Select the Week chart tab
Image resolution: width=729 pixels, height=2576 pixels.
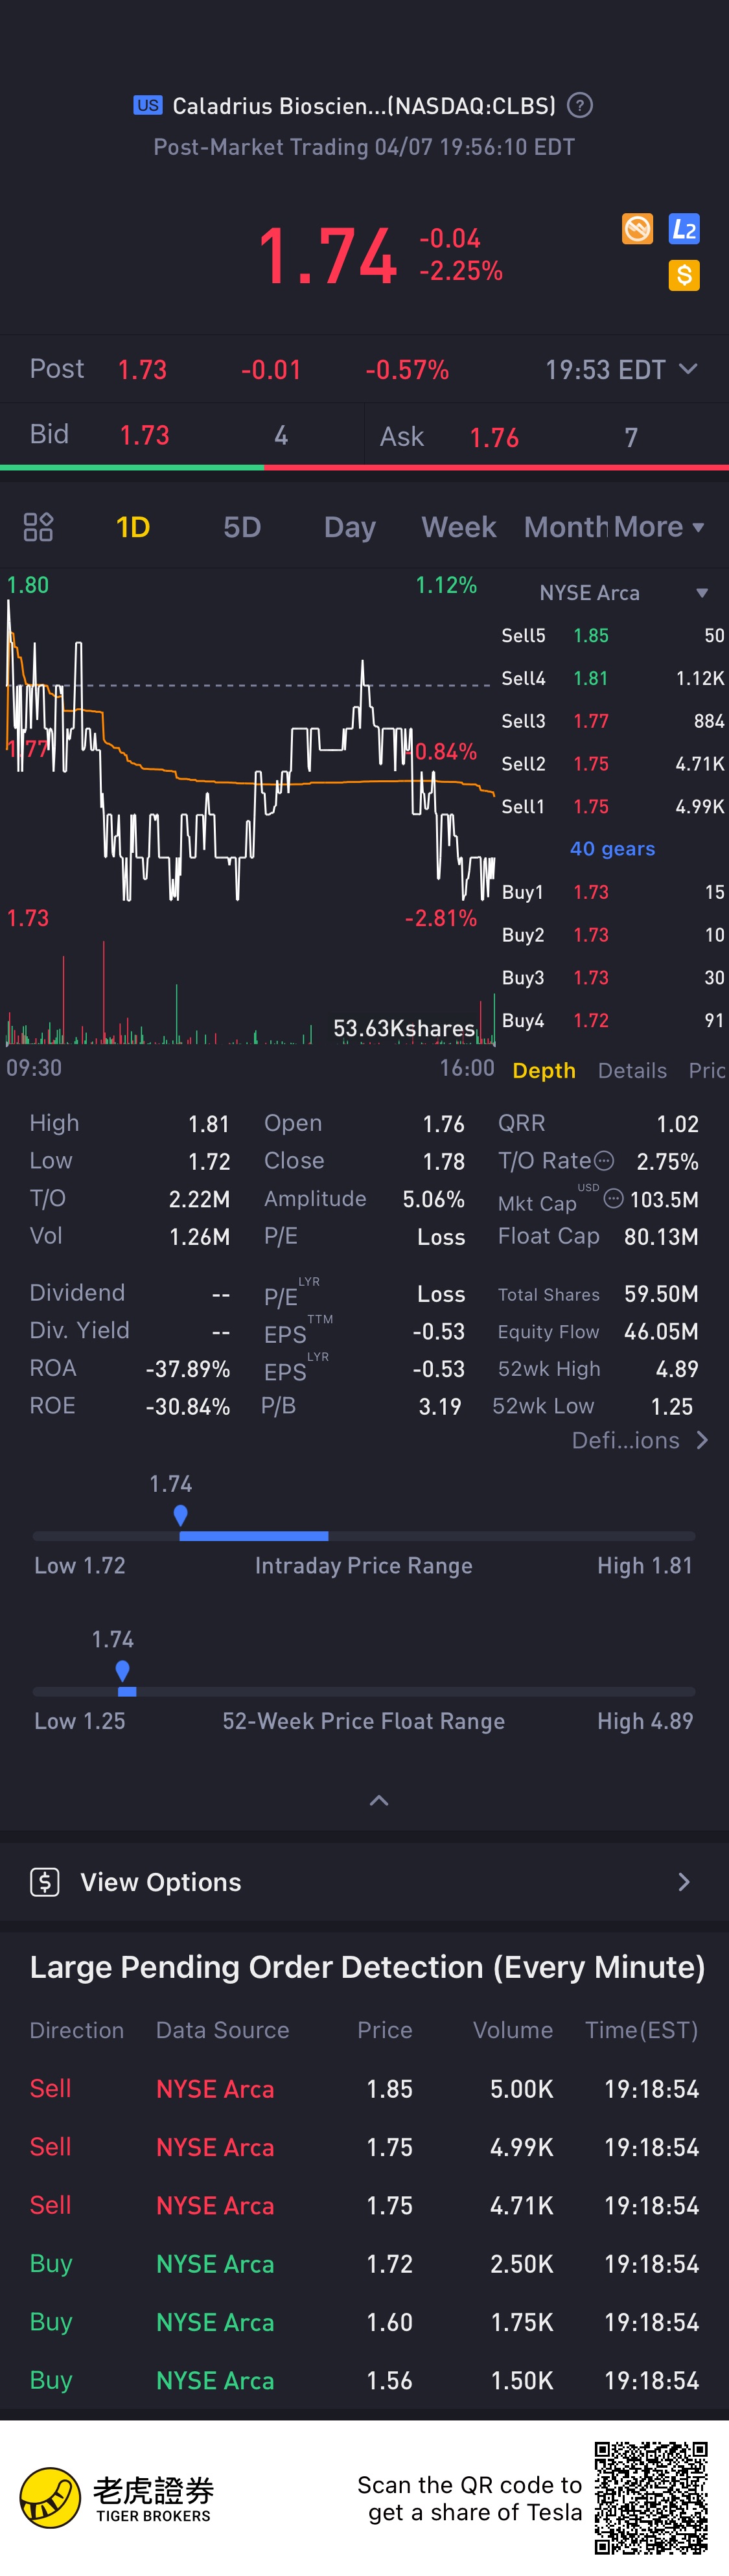click(x=459, y=527)
